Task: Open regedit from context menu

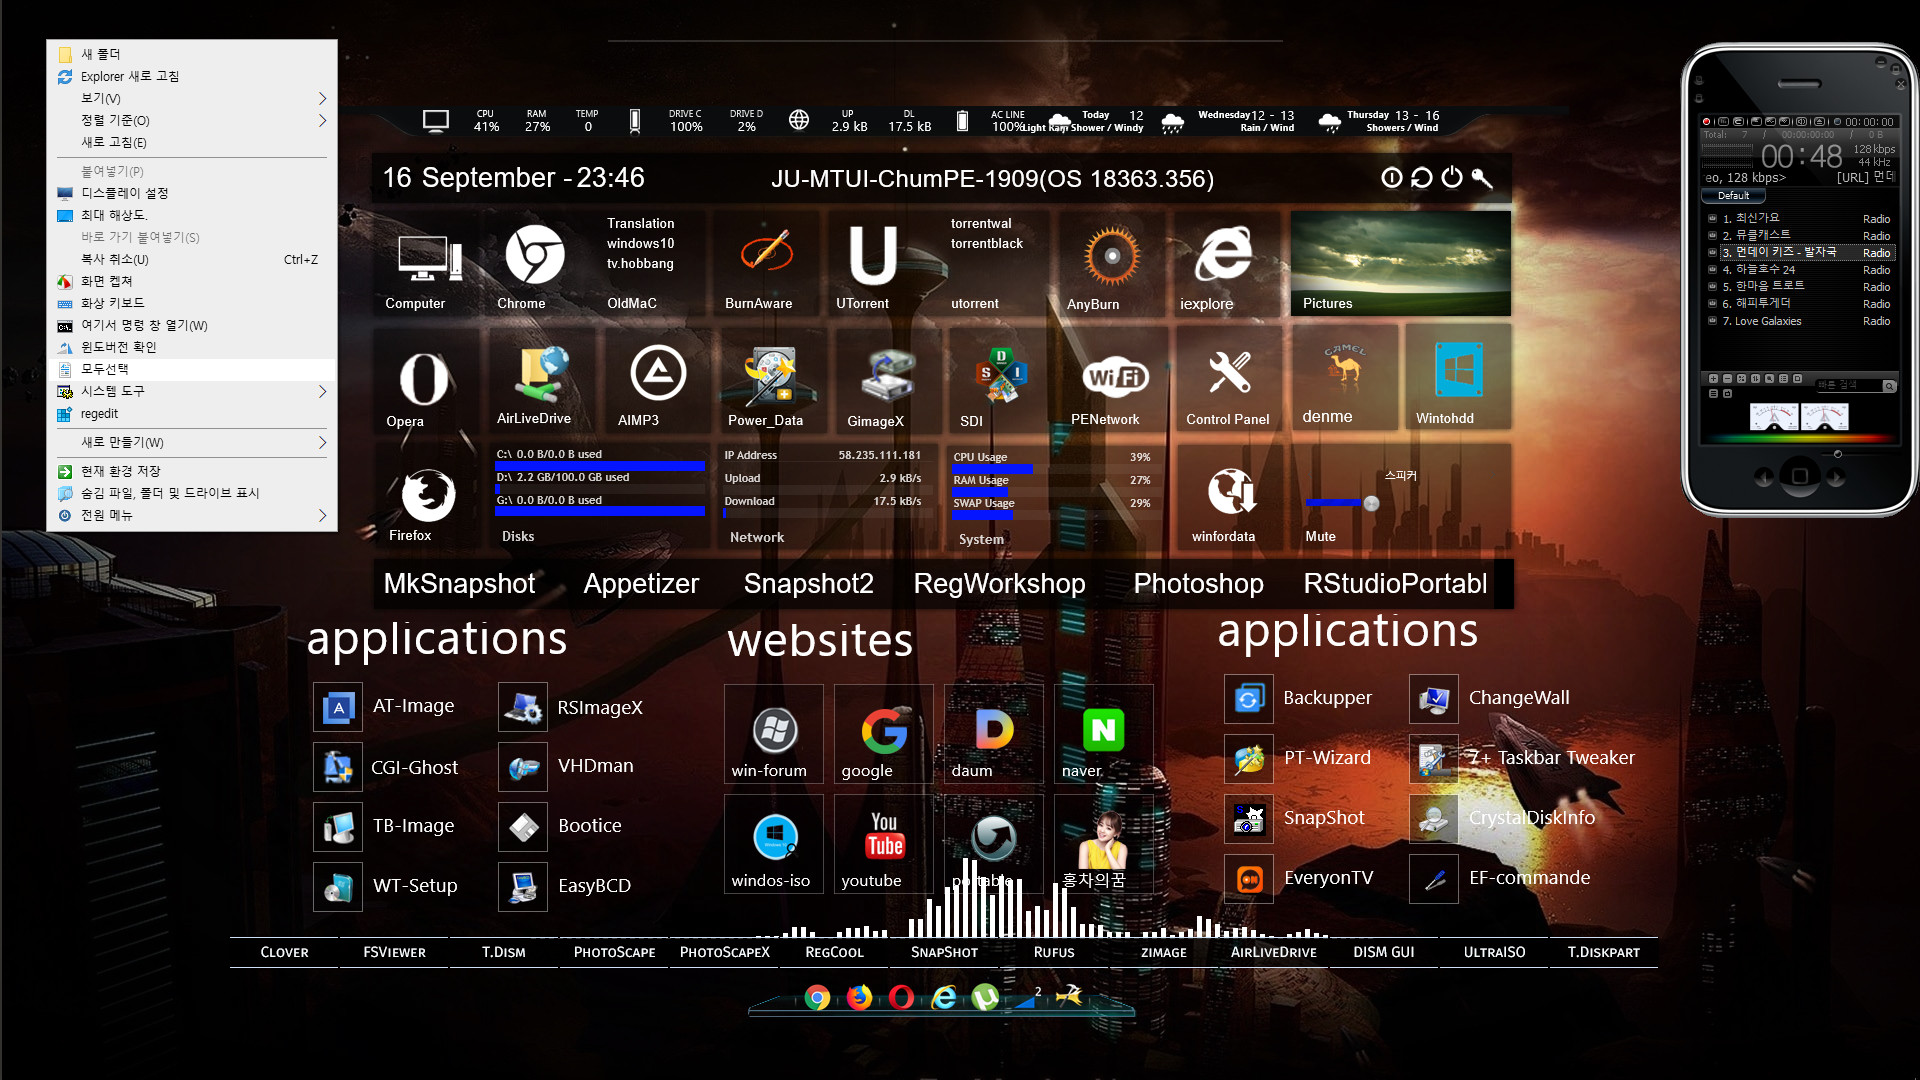Action: click(192, 414)
